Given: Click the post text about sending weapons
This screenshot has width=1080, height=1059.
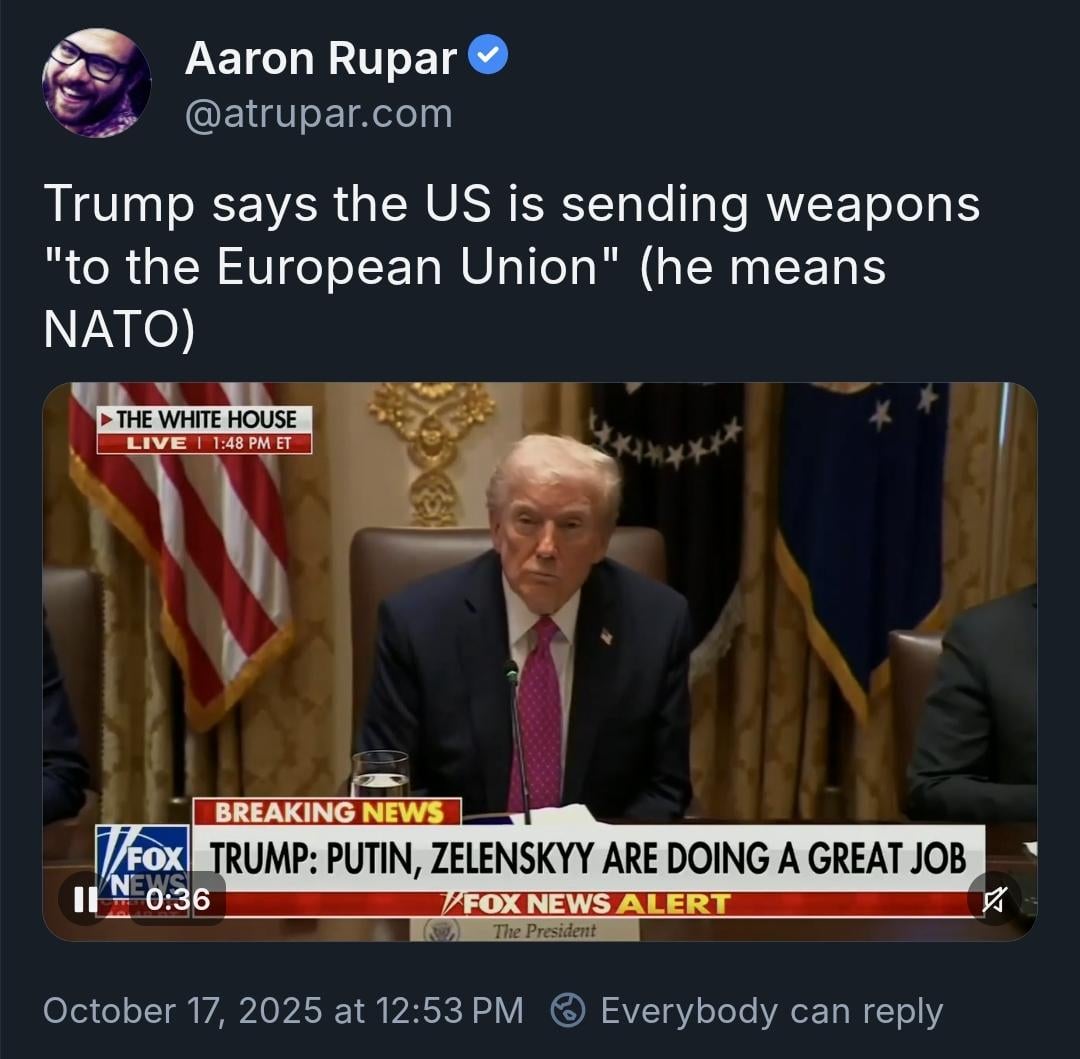Looking at the screenshot, I should coord(512,266).
